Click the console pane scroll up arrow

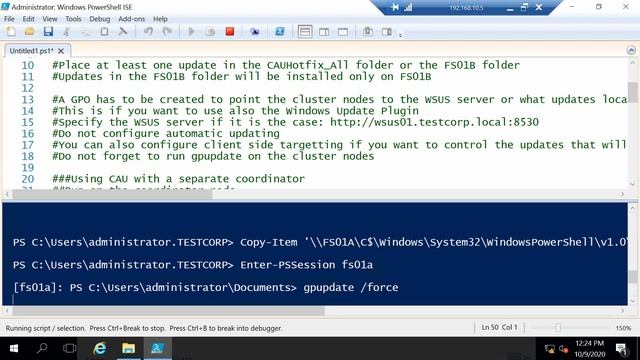click(x=632, y=208)
